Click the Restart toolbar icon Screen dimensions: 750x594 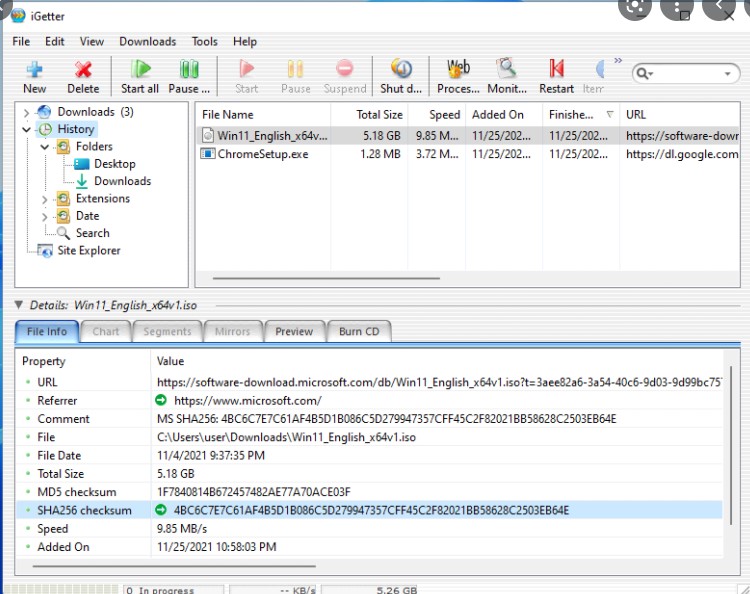click(x=556, y=69)
